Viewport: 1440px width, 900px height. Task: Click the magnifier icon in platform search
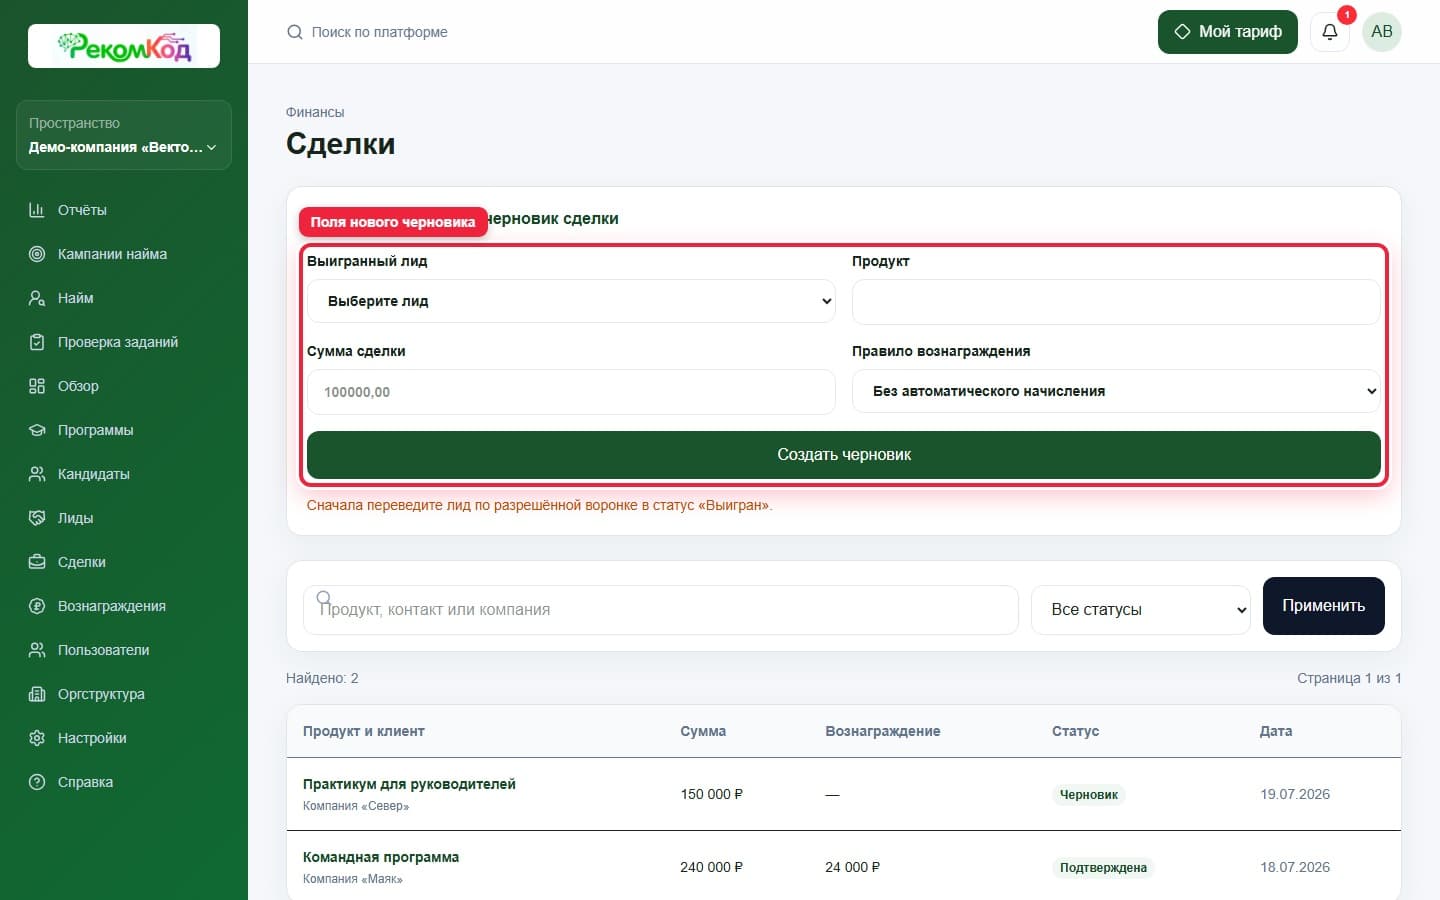[x=295, y=32]
